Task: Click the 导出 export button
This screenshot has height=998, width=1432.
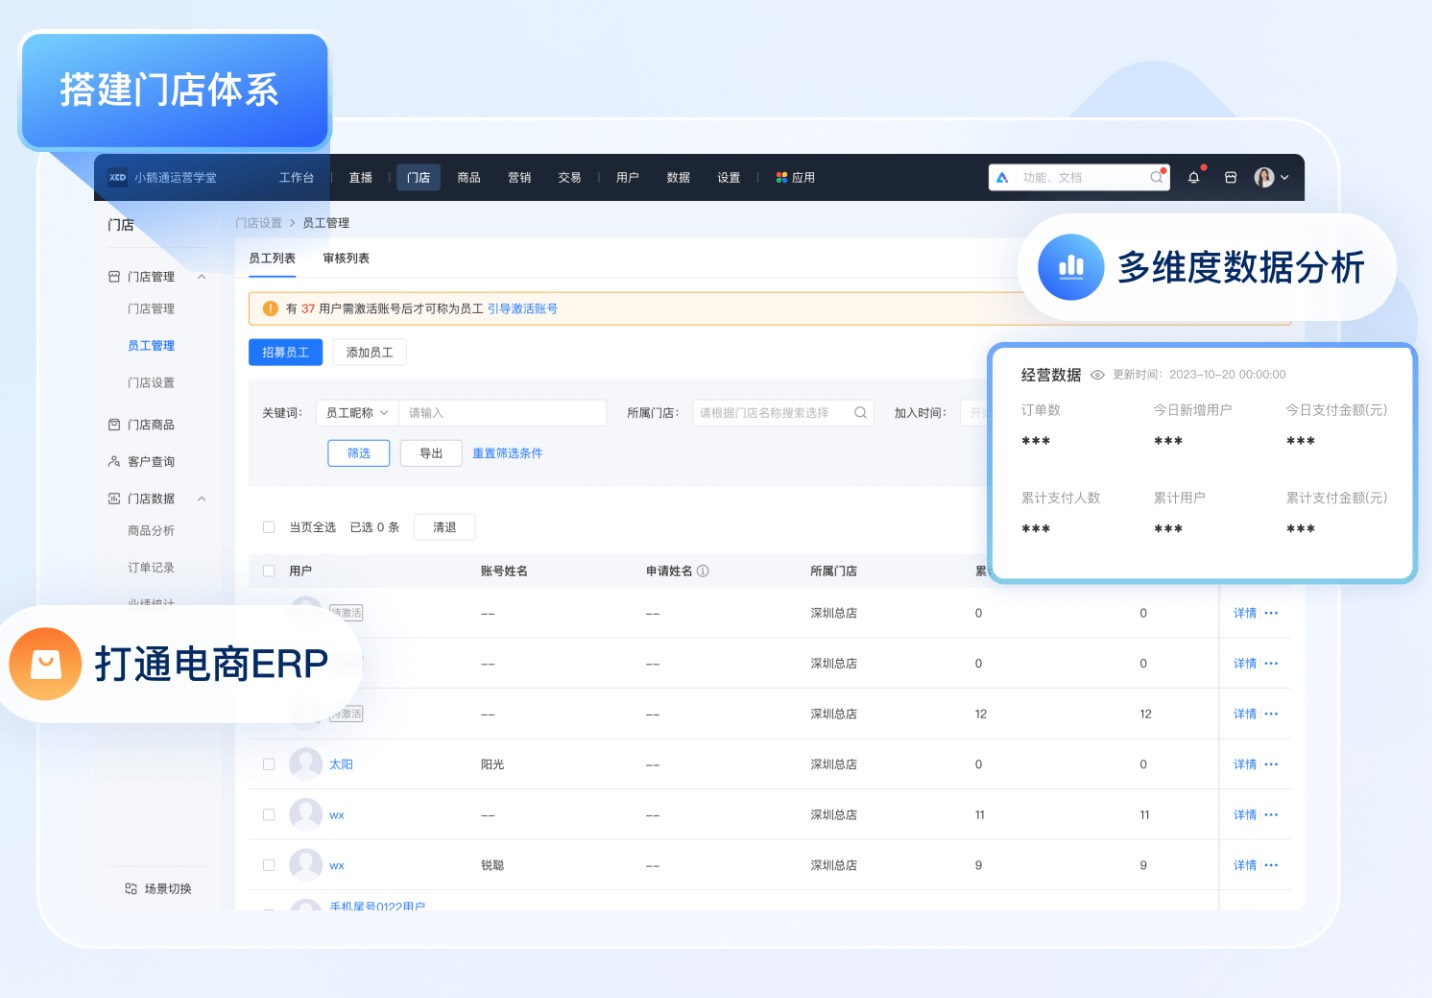Action: 431,454
